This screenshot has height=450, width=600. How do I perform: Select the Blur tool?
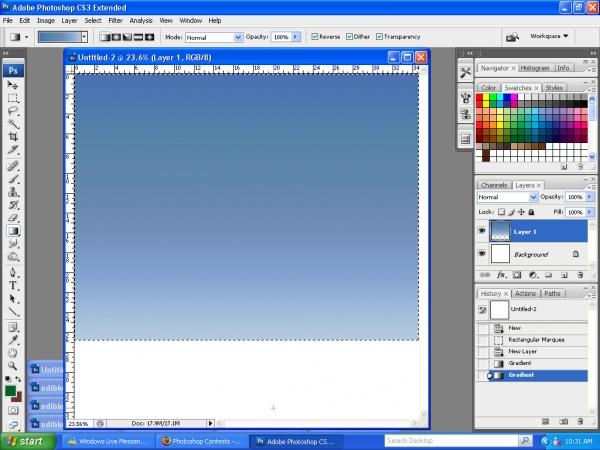click(x=13, y=243)
